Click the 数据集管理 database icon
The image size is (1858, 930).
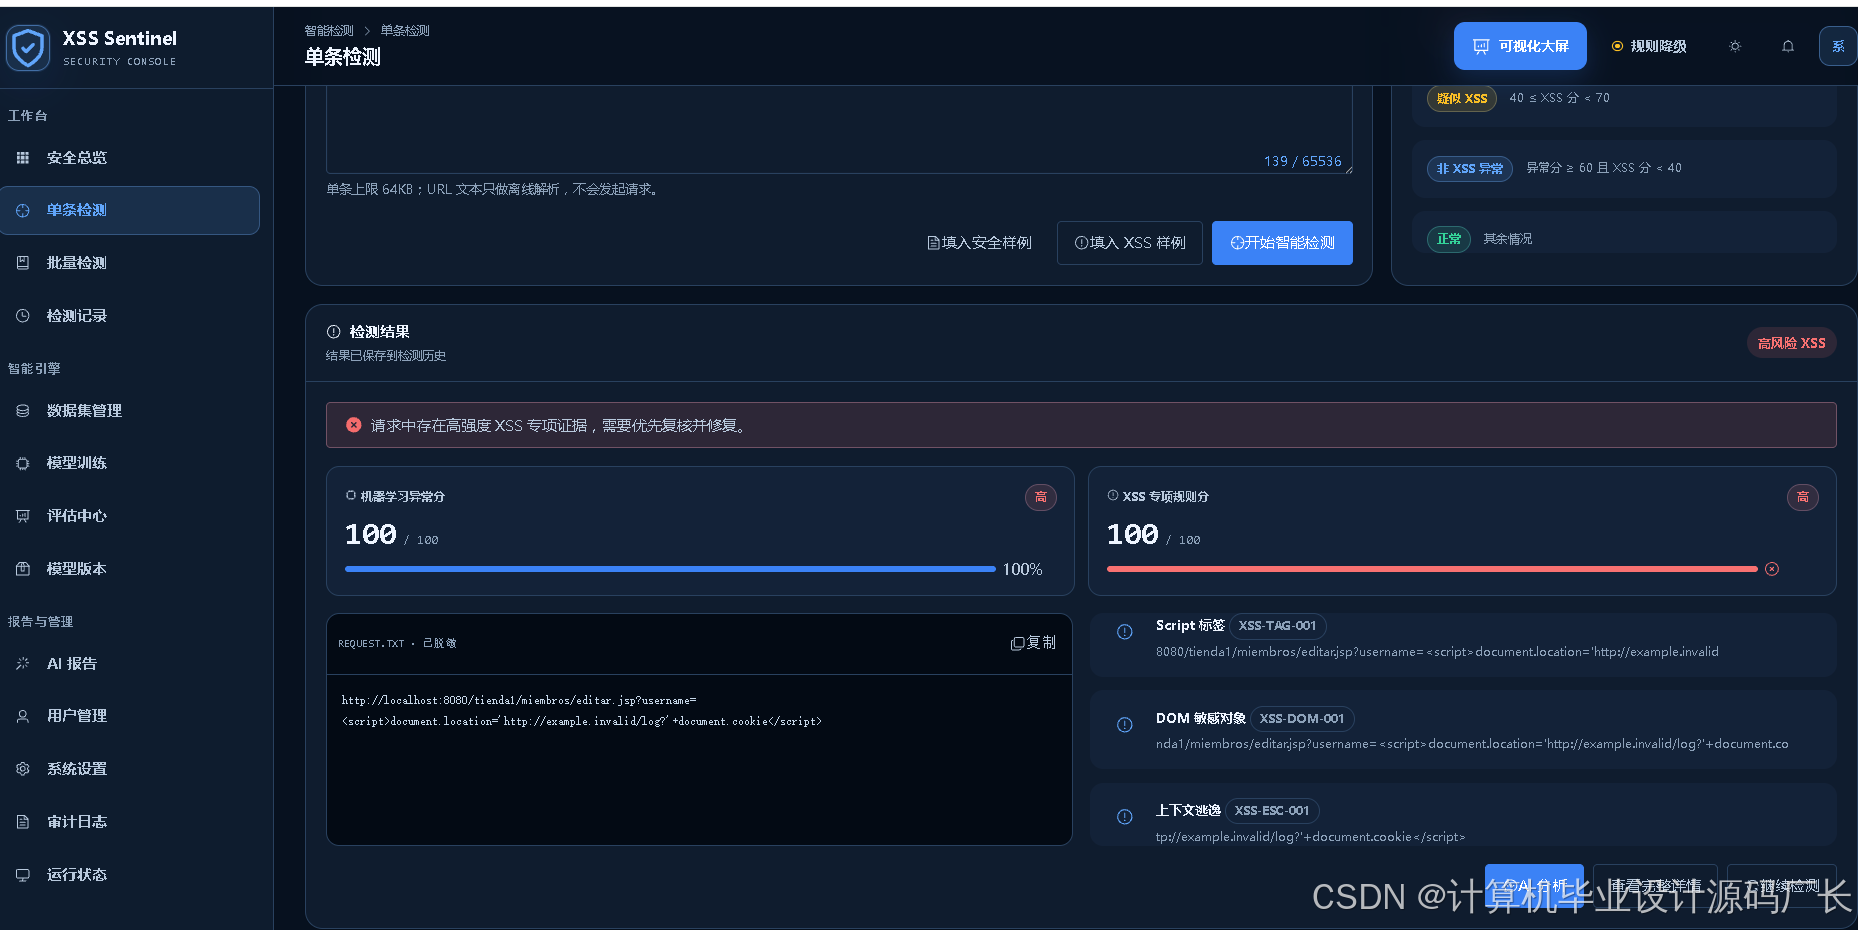click(x=23, y=411)
